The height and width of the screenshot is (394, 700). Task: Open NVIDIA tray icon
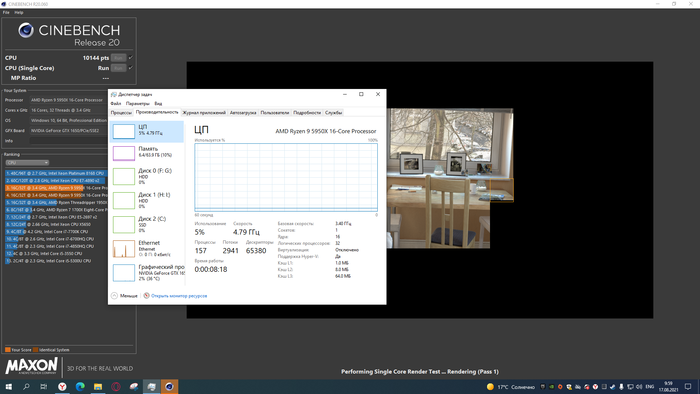click(551, 387)
